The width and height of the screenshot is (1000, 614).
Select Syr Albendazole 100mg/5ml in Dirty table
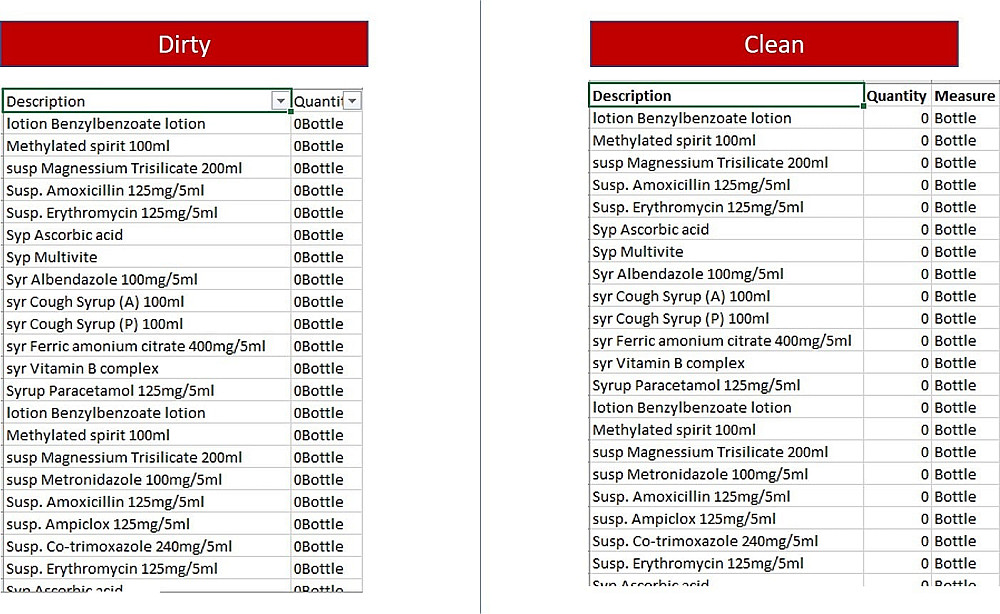[x=147, y=279]
